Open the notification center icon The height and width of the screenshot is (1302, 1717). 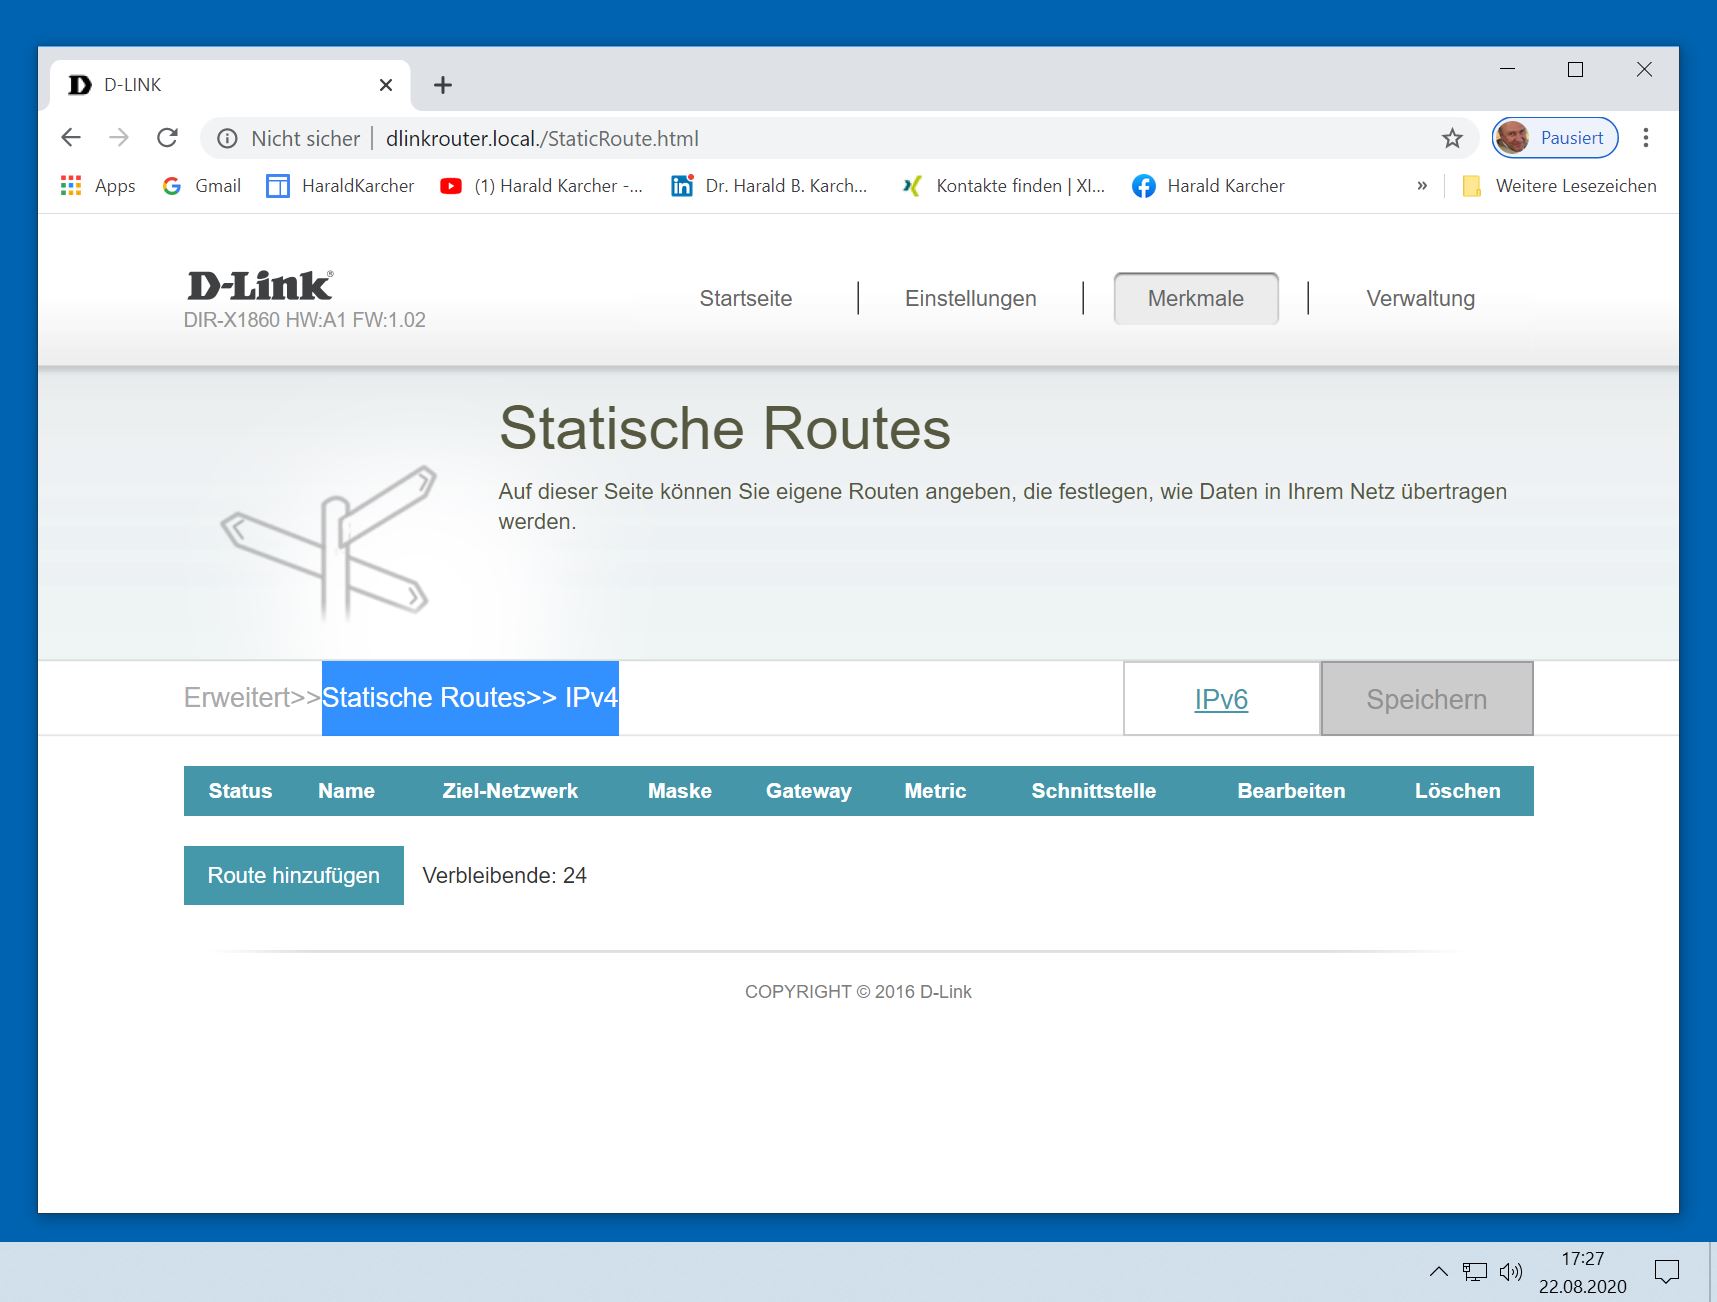click(1667, 1272)
